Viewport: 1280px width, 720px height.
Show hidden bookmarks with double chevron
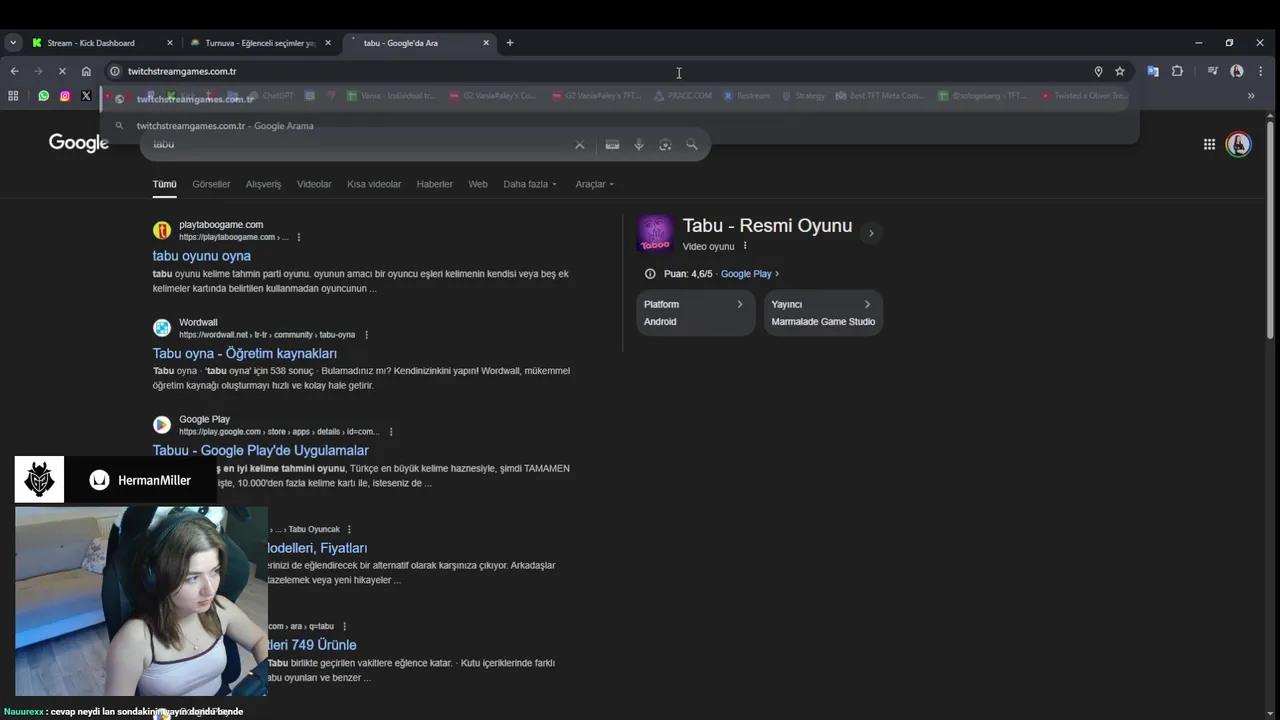click(x=1251, y=96)
